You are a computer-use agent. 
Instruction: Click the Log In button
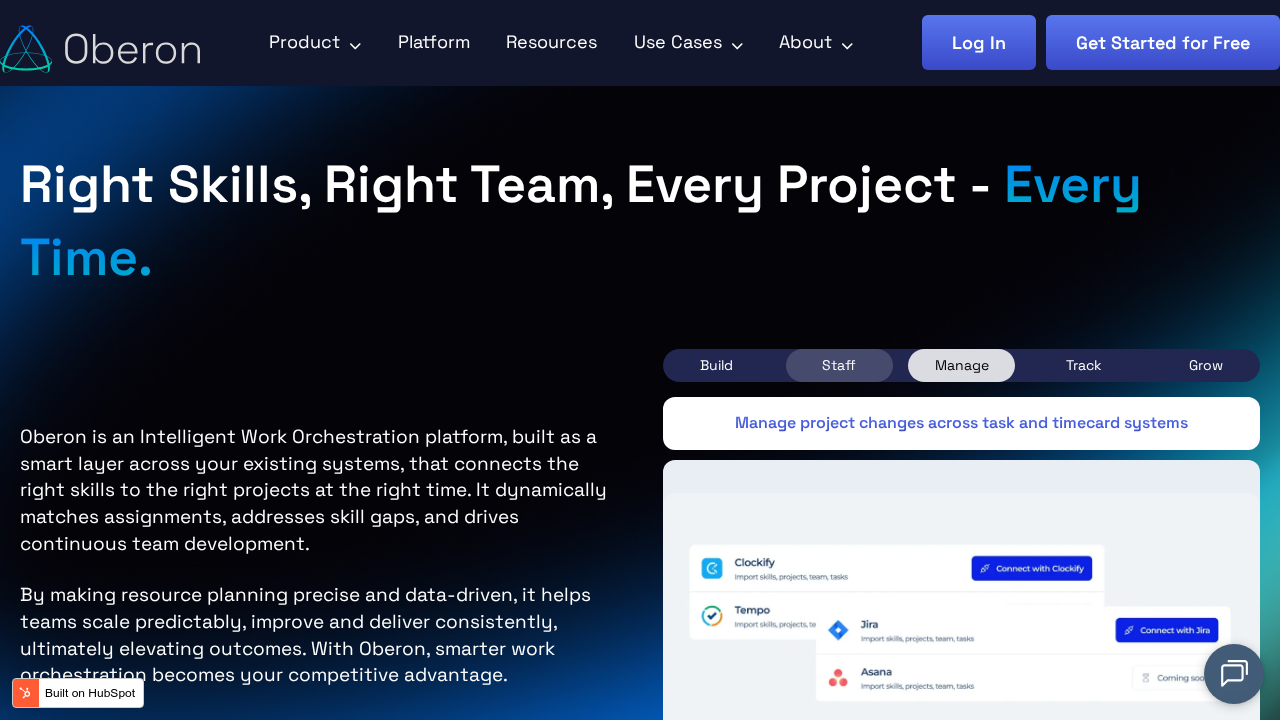pyautogui.click(x=978, y=43)
